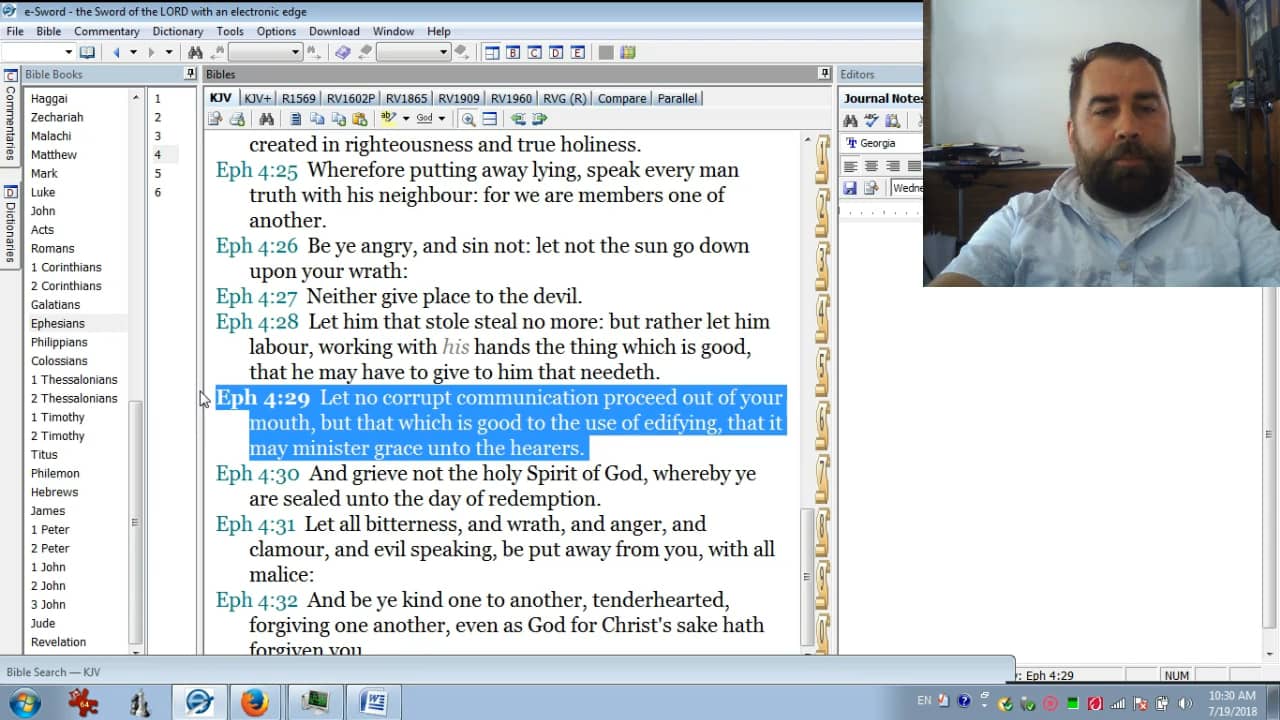The image size is (1280, 720).
Task: Open the Dictionary menu
Action: click(x=178, y=31)
